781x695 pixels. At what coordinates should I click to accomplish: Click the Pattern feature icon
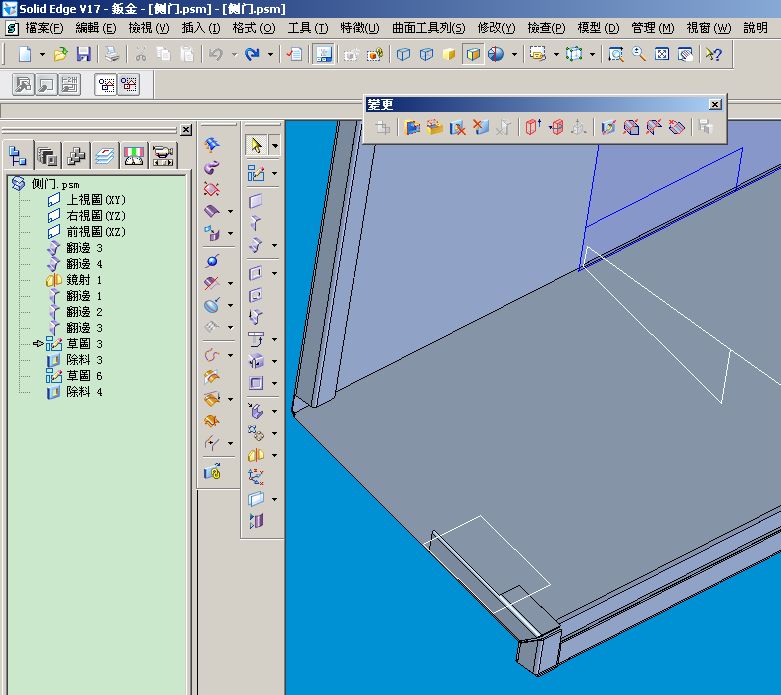pyautogui.click(x=256, y=433)
